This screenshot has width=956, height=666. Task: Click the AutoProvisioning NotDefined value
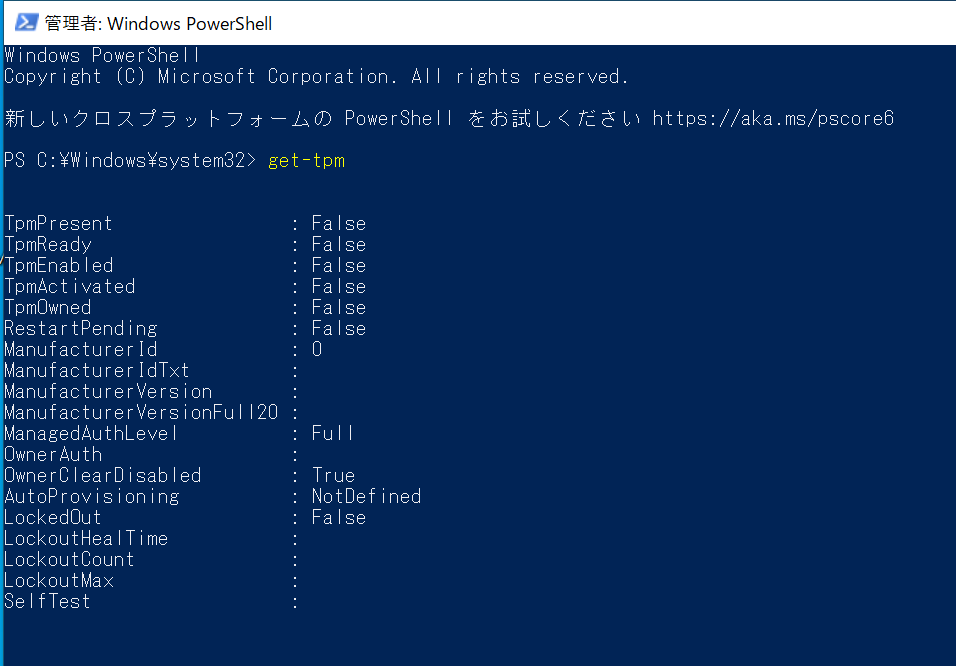366,496
